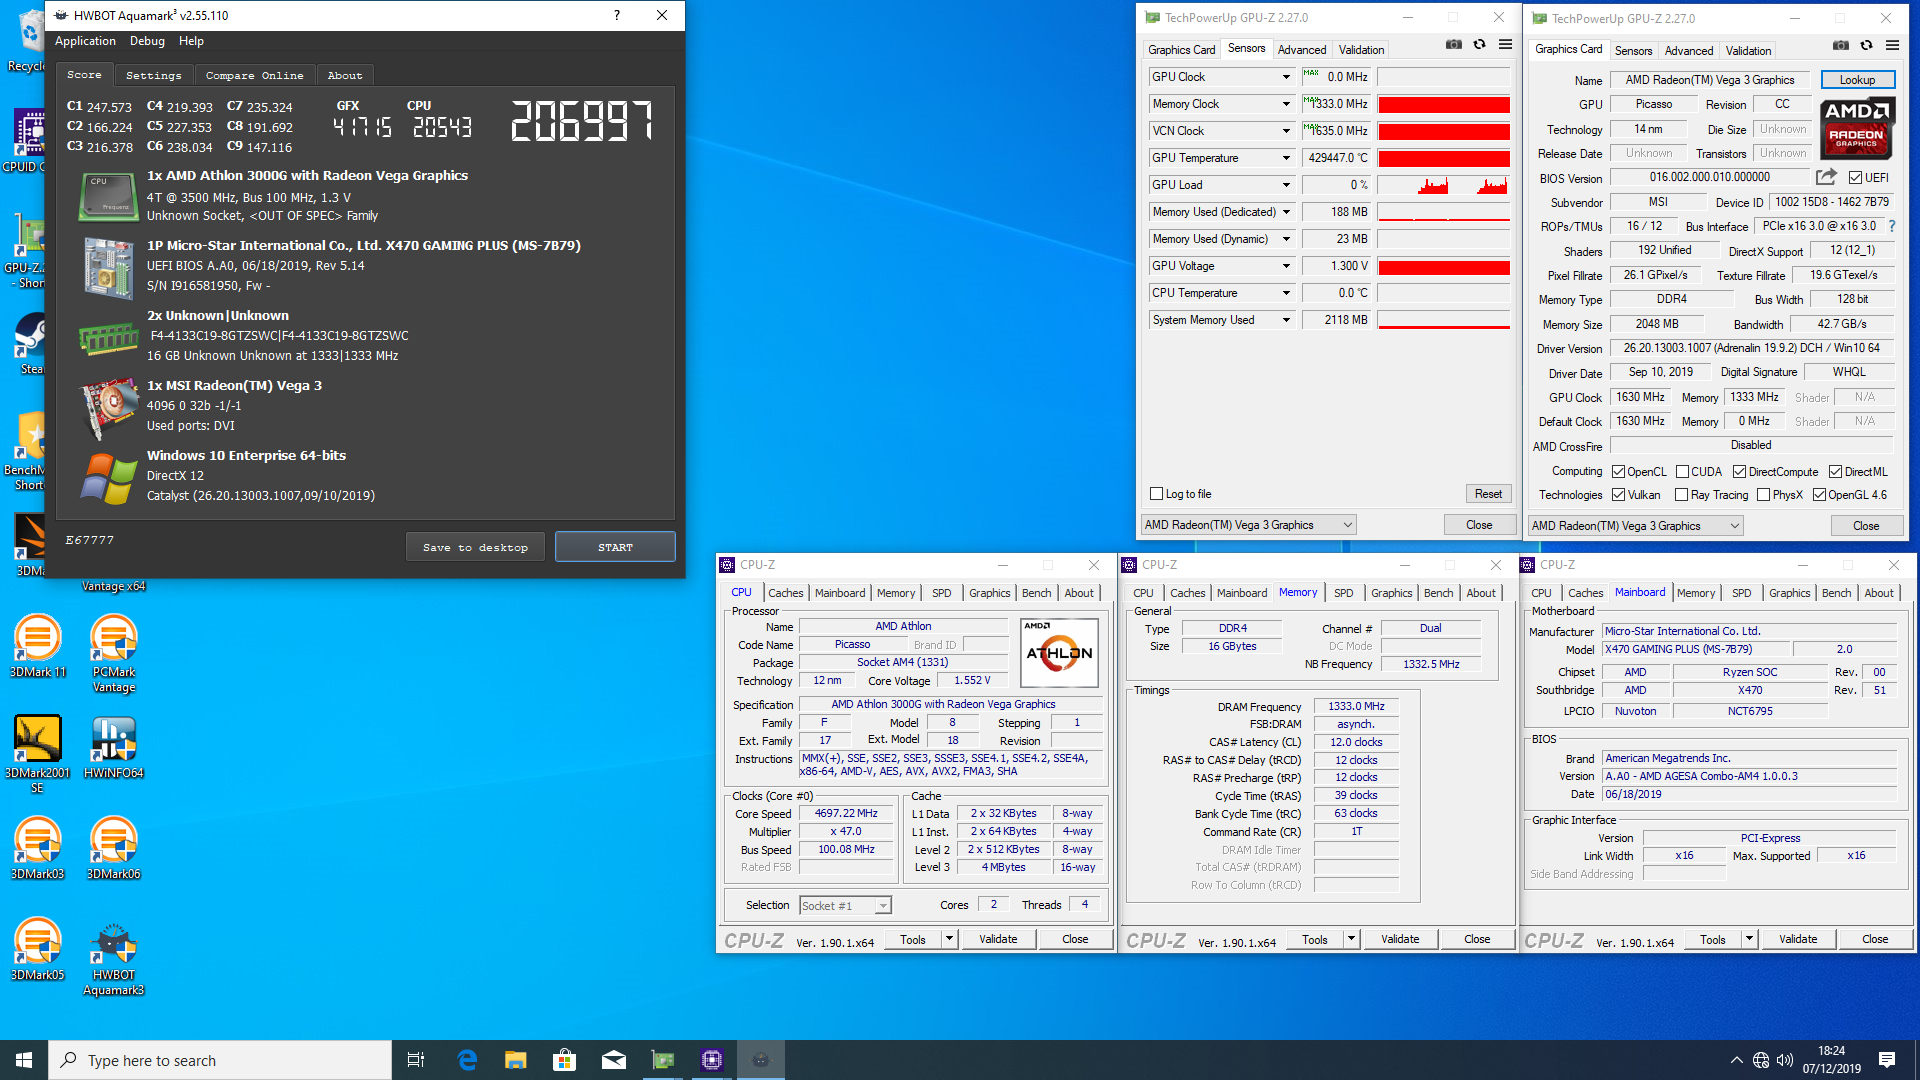
Task: Launch Microsoft Edge from the taskbar
Action: (467, 1060)
